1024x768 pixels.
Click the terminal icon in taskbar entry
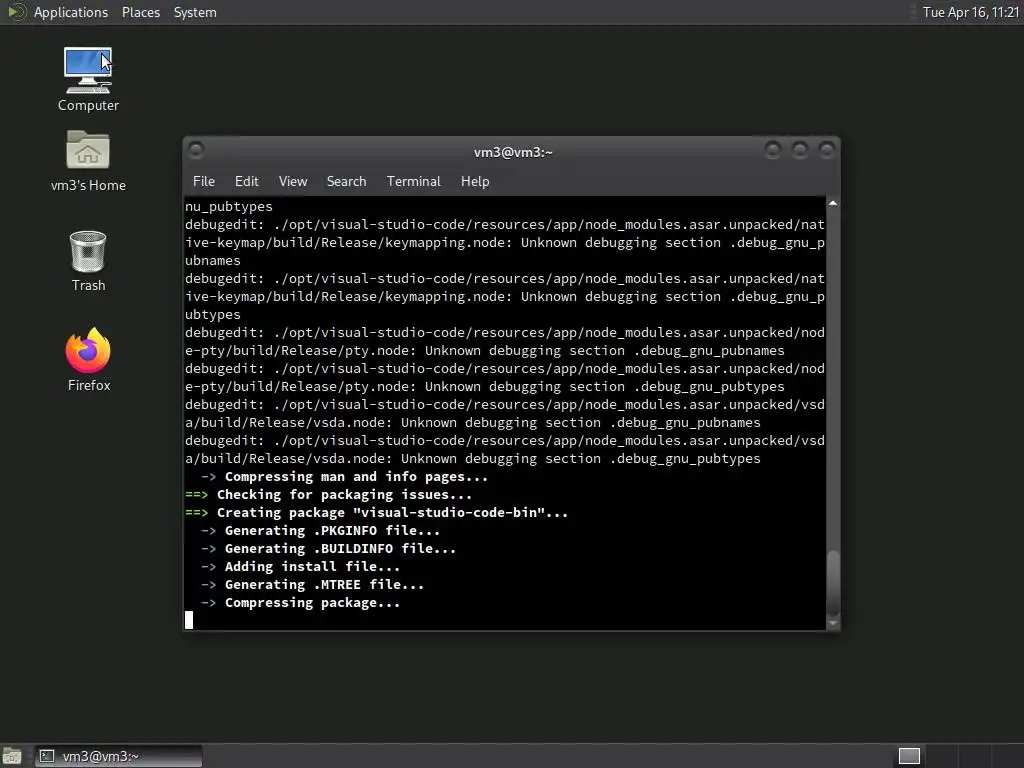(x=47, y=756)
